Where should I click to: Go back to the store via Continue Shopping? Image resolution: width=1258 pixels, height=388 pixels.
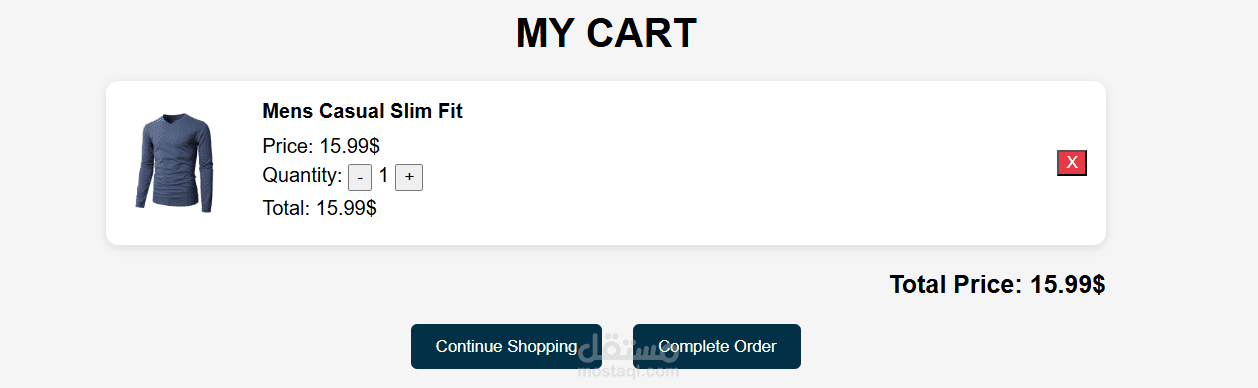(506, 346)
